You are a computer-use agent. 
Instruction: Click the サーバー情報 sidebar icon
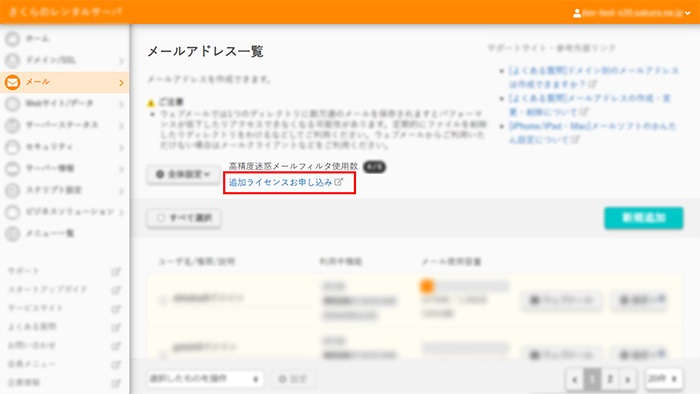pos(12,169)
